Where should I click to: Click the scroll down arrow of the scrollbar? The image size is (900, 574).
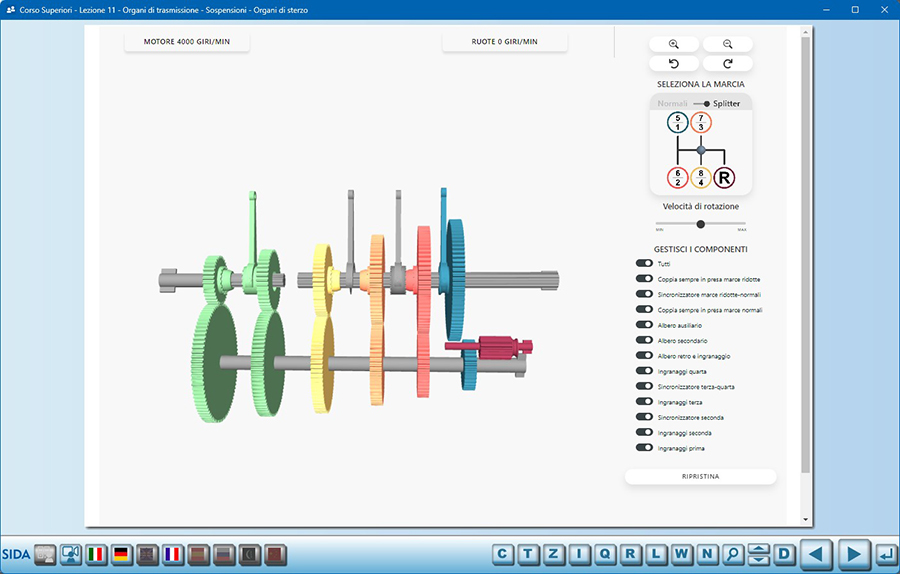pos(806,520)
